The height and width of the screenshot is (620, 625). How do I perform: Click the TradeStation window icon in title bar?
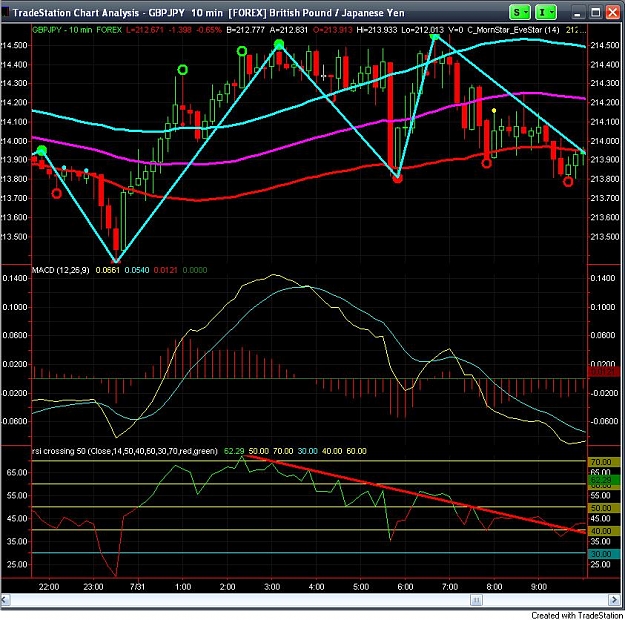5,12
